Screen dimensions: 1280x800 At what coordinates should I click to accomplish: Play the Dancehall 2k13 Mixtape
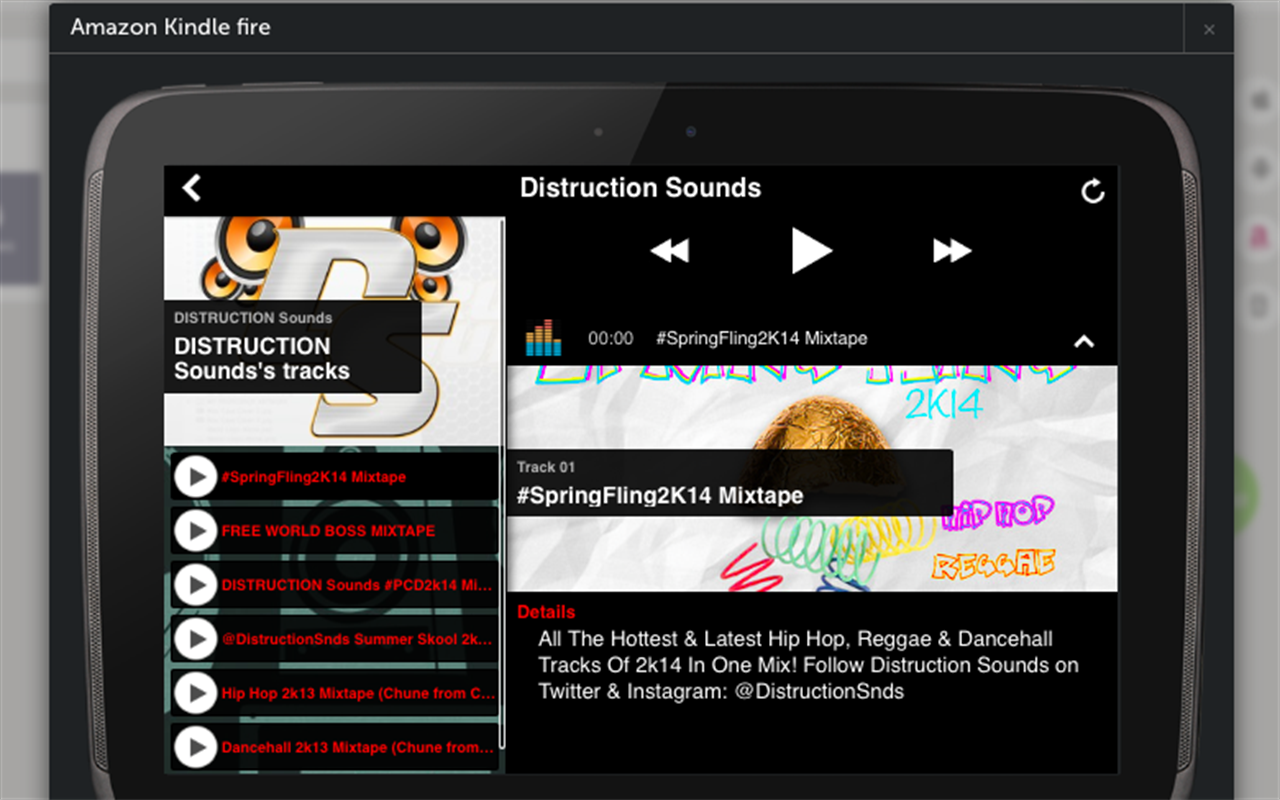point(195,747)
